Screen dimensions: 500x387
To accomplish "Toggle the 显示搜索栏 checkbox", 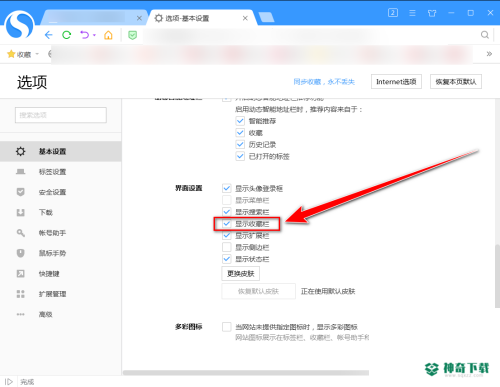I will (x=227, y=212).
